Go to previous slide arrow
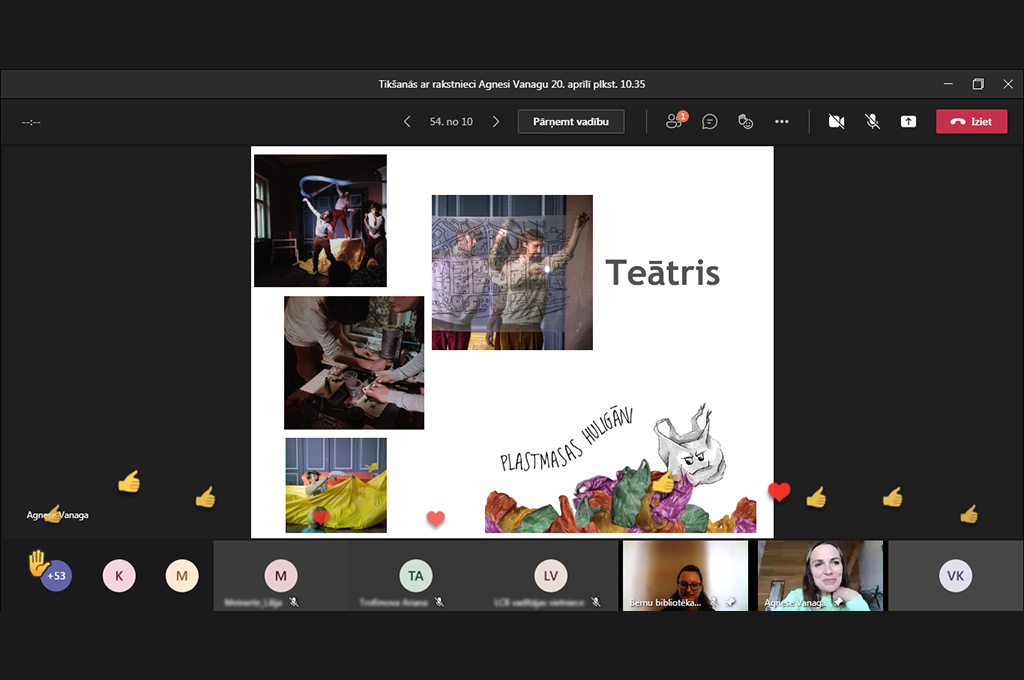Viewport: 1024px width, 680px height. 407,121
